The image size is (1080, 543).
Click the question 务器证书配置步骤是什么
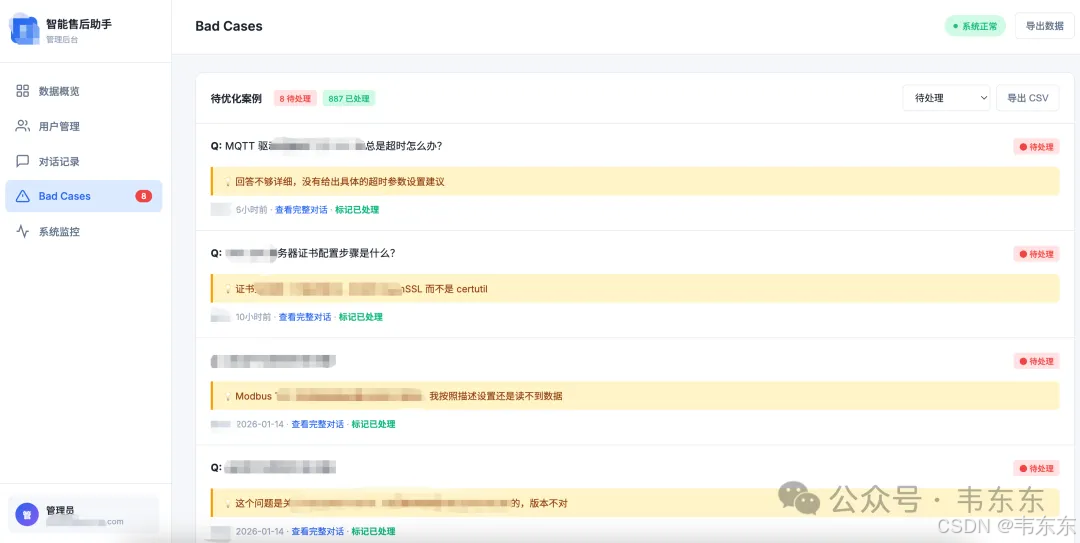click(x=303, y=253)
